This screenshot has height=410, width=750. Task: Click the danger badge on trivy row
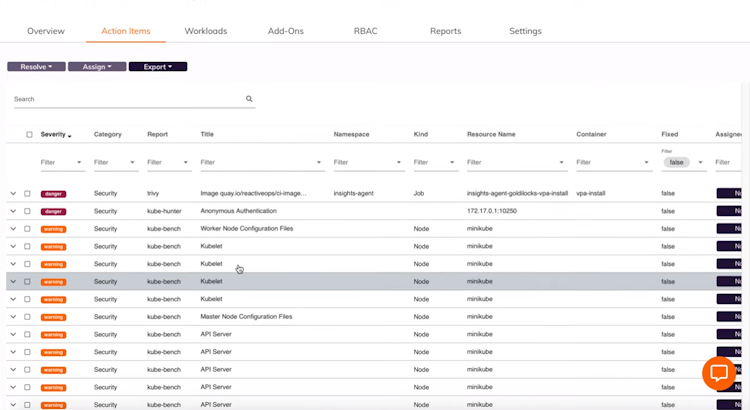53,193
